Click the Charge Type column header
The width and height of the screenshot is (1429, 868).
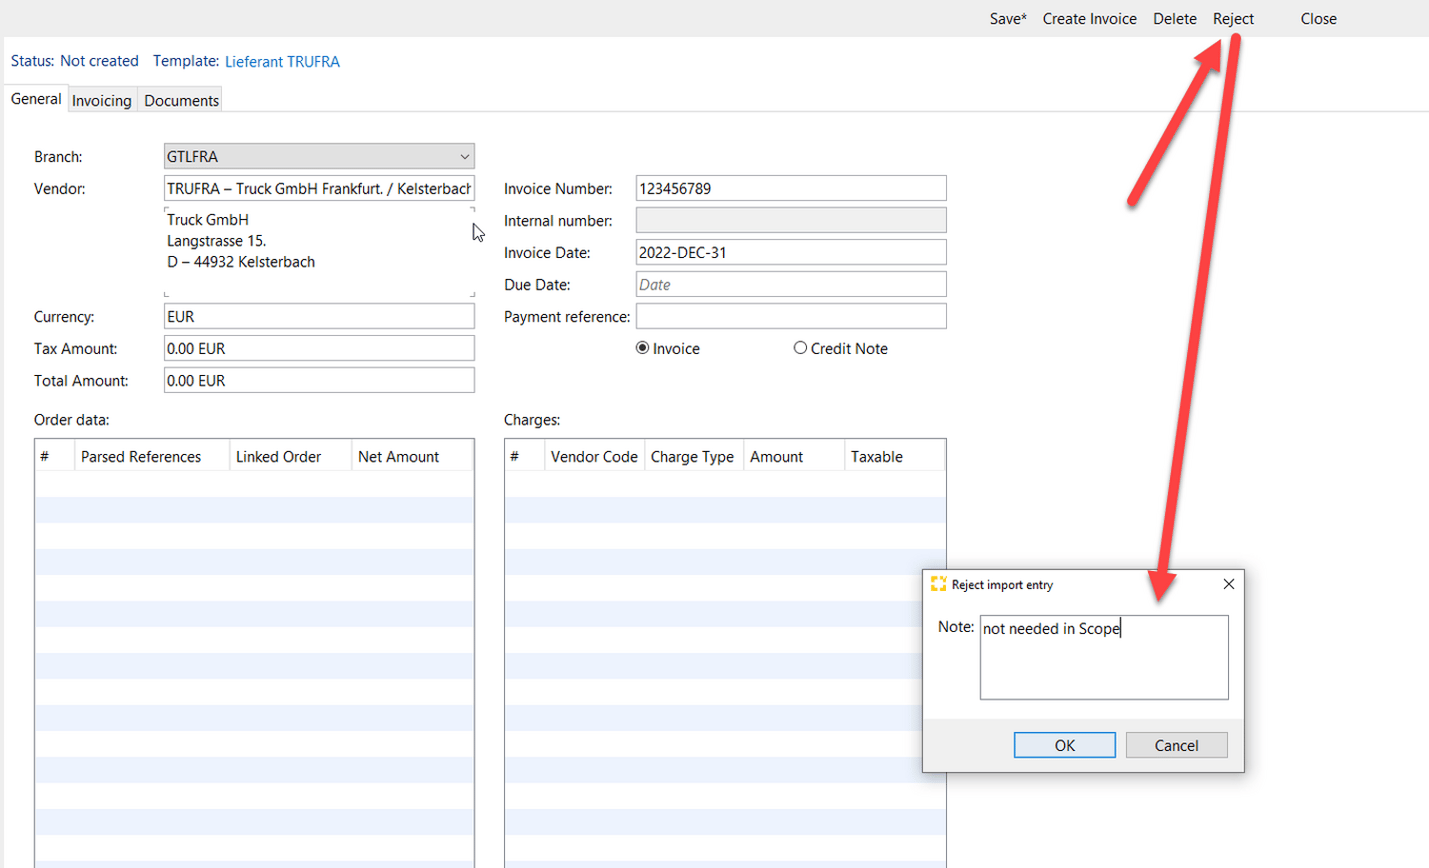pyautogui.click(x=693, y=457)
